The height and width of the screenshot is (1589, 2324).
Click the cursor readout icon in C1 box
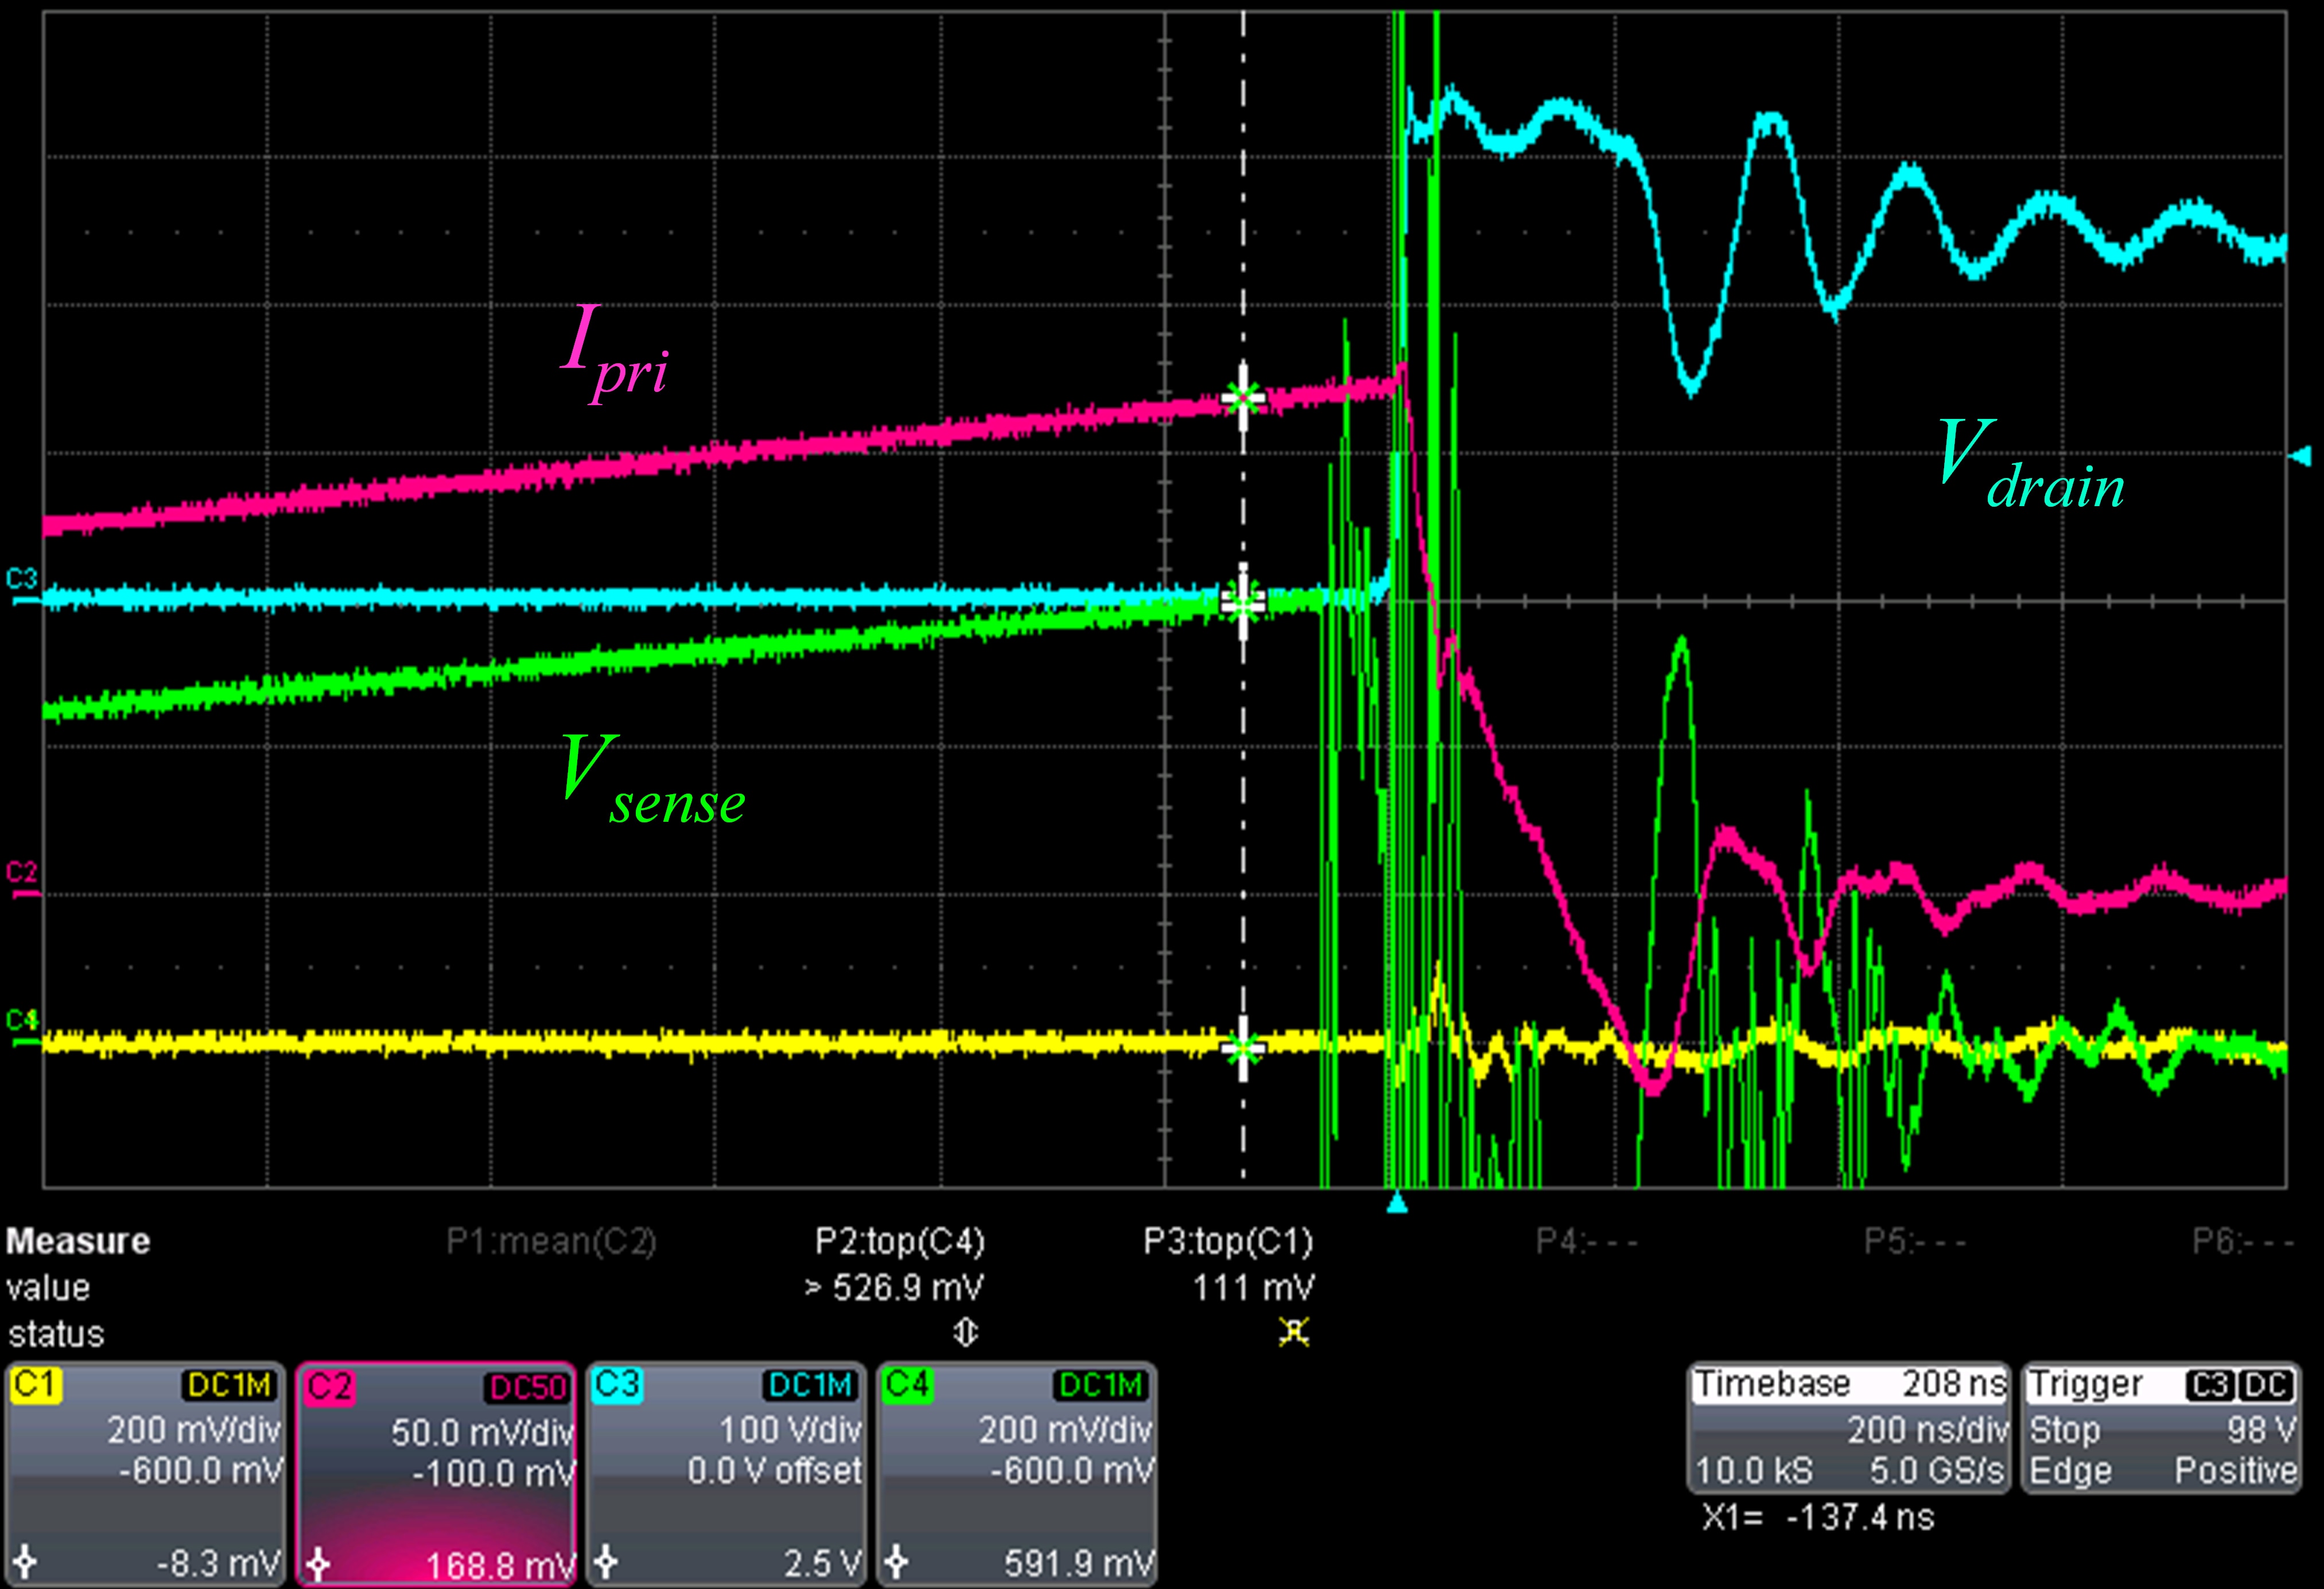pos(25,1561)
